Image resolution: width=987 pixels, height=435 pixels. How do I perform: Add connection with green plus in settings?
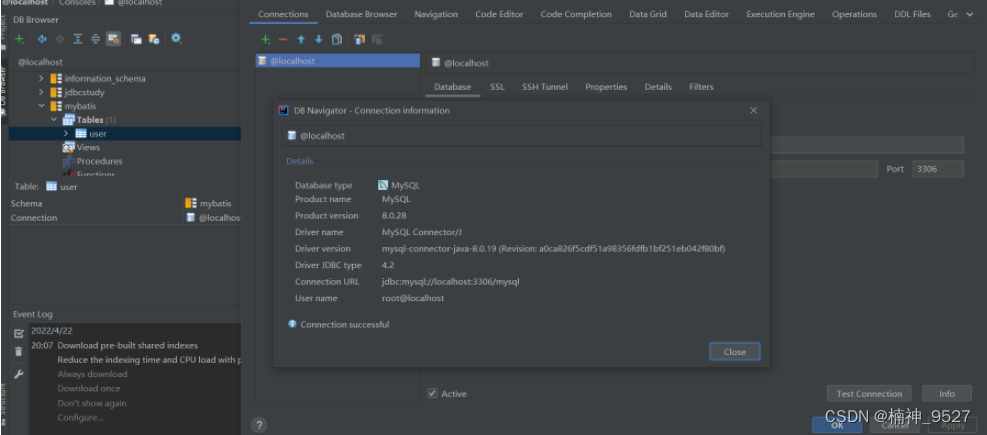coord(266,40)
